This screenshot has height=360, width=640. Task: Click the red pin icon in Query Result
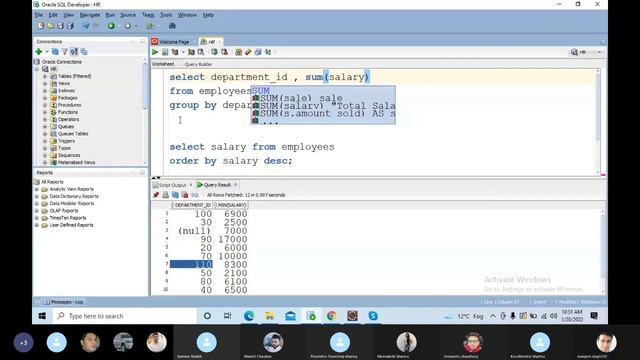156,195
